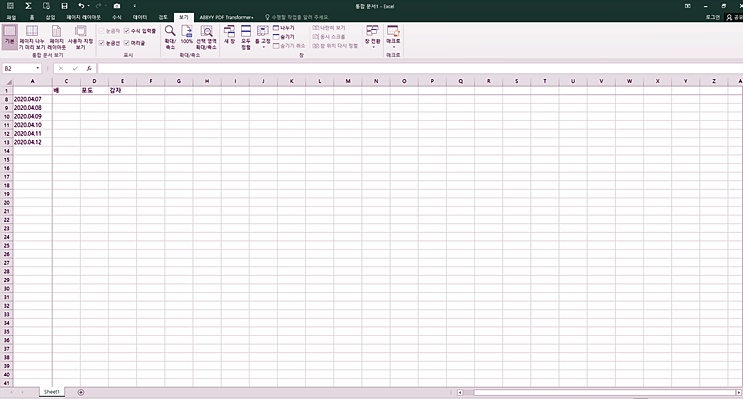743x399 pixels.
Task: Click 창 위치 다시 정렬 reset window position
Action: [335, 46]
